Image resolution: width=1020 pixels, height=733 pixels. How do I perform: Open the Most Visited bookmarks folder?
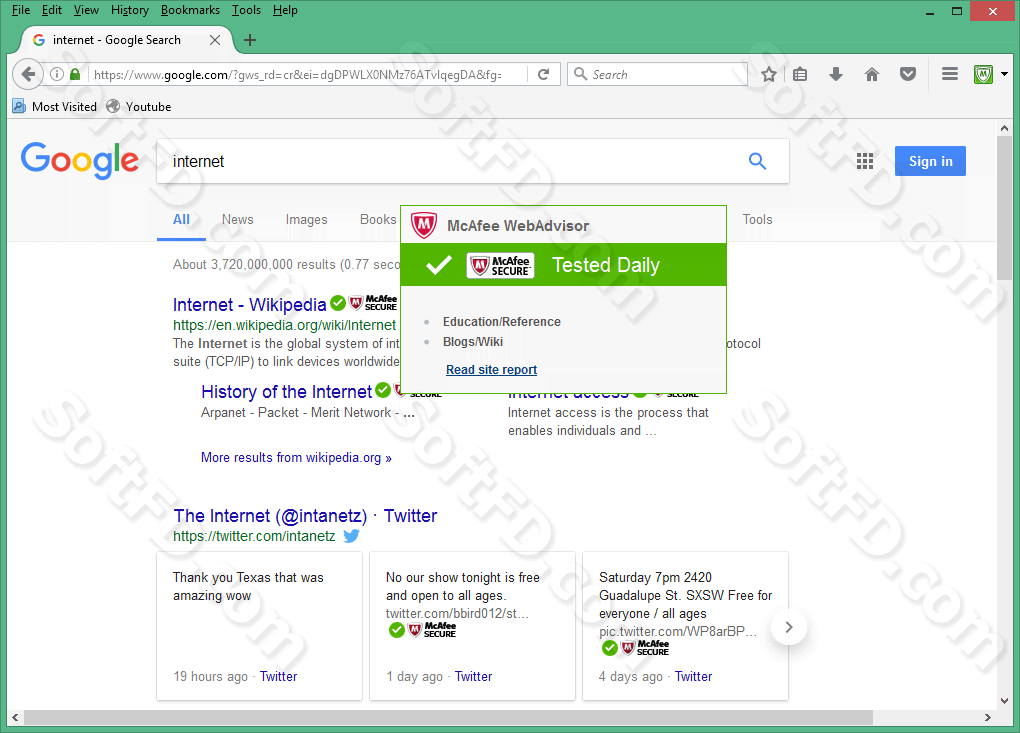[x=55, y=107]
